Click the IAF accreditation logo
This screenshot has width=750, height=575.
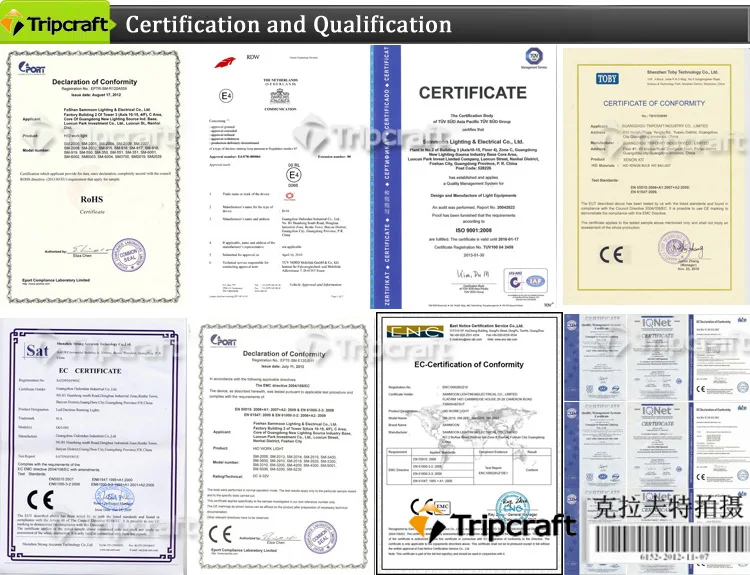(535, 281)
